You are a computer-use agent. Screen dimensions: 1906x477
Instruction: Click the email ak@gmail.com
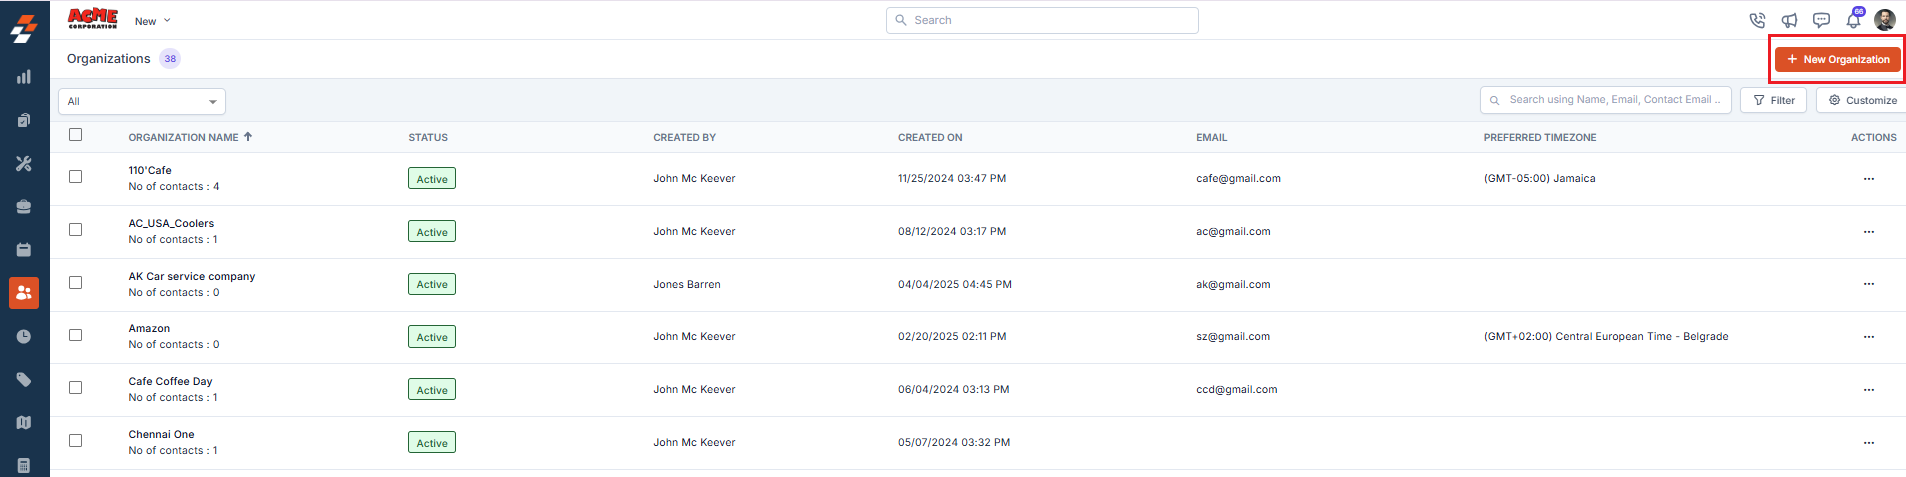[x=1233, y=284]
